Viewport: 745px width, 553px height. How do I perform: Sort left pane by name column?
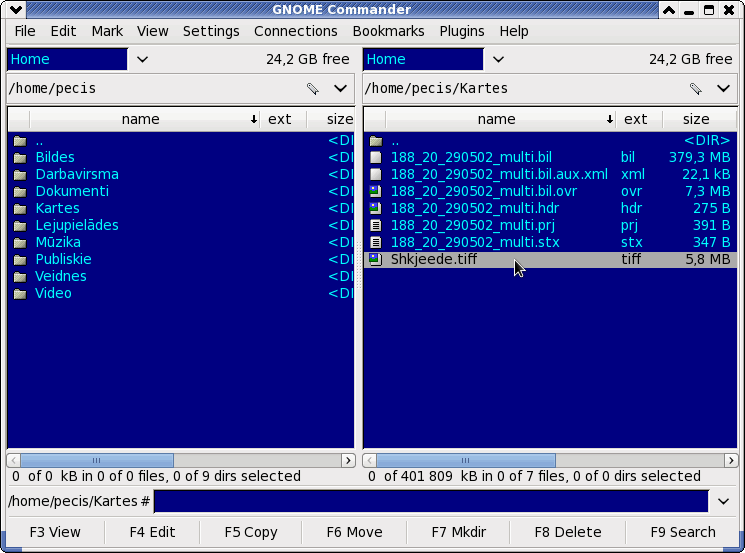tap(144, 119)
